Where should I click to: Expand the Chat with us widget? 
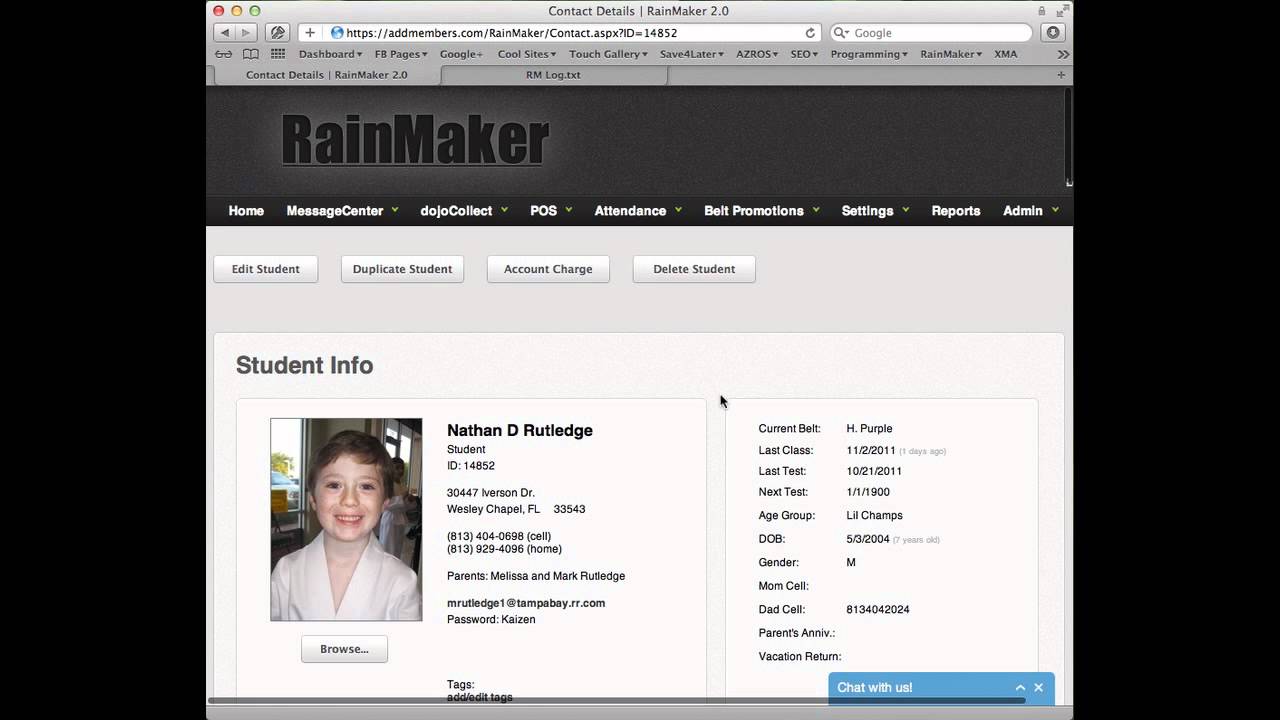click(1020, 687)
